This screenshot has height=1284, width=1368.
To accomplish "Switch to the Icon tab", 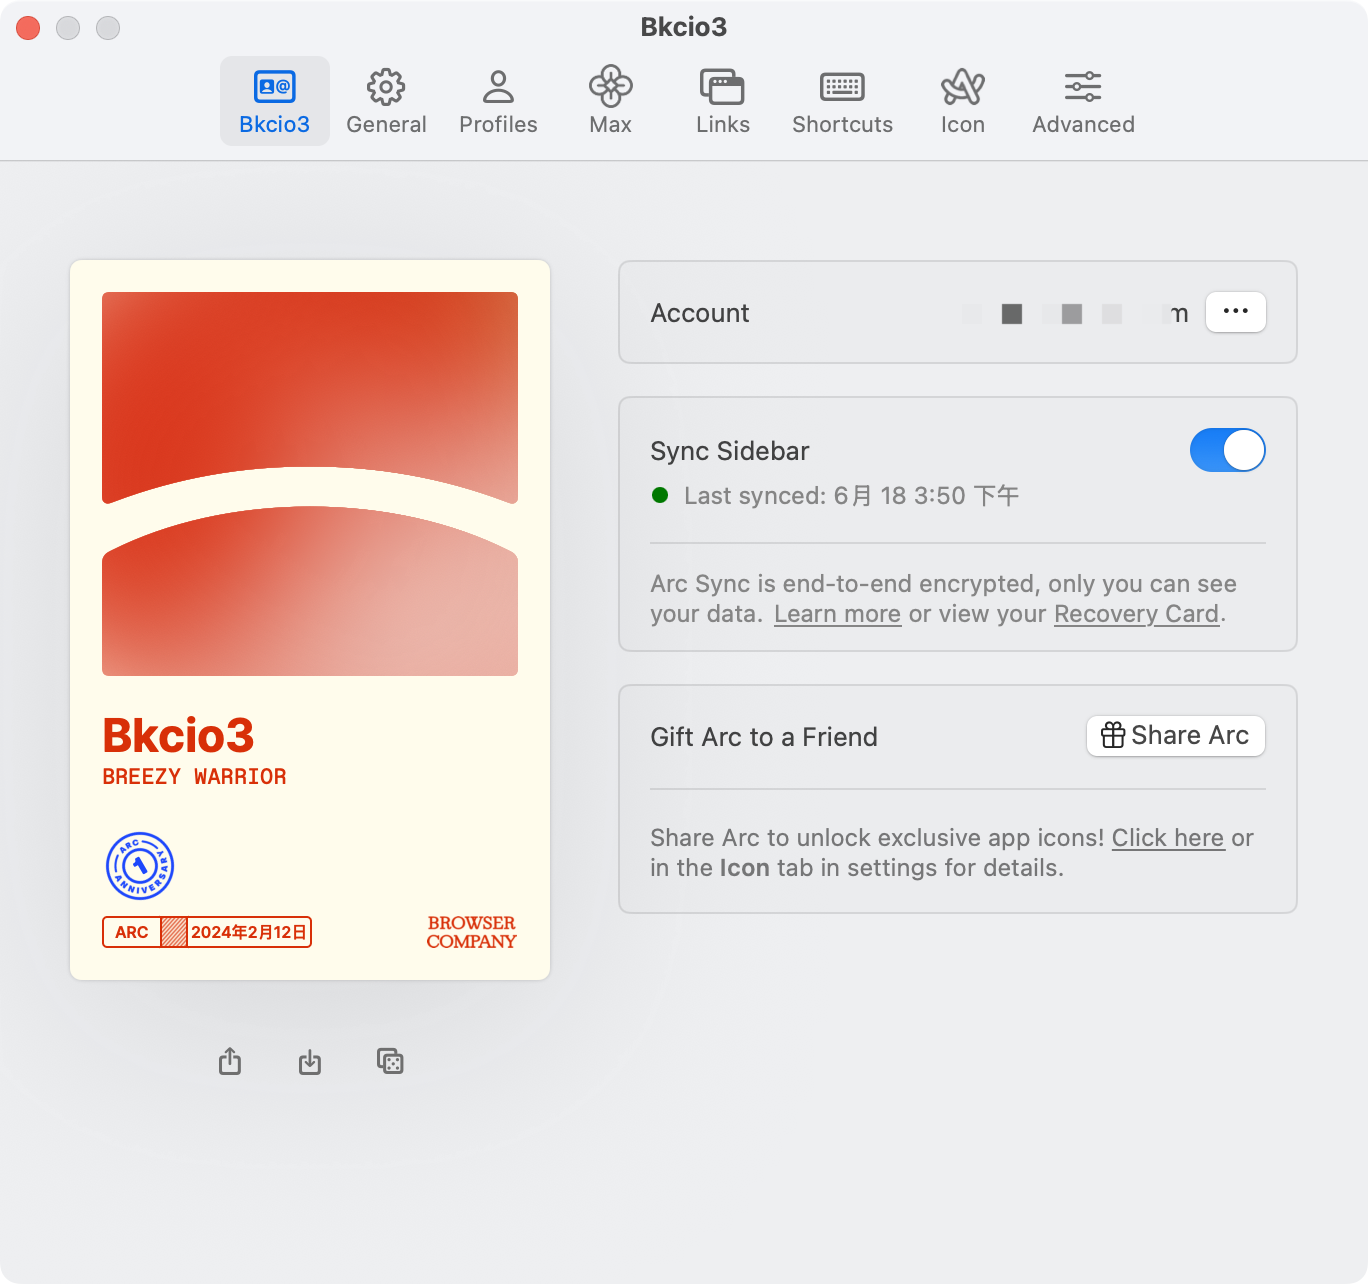I will click(x=963, y=101).
